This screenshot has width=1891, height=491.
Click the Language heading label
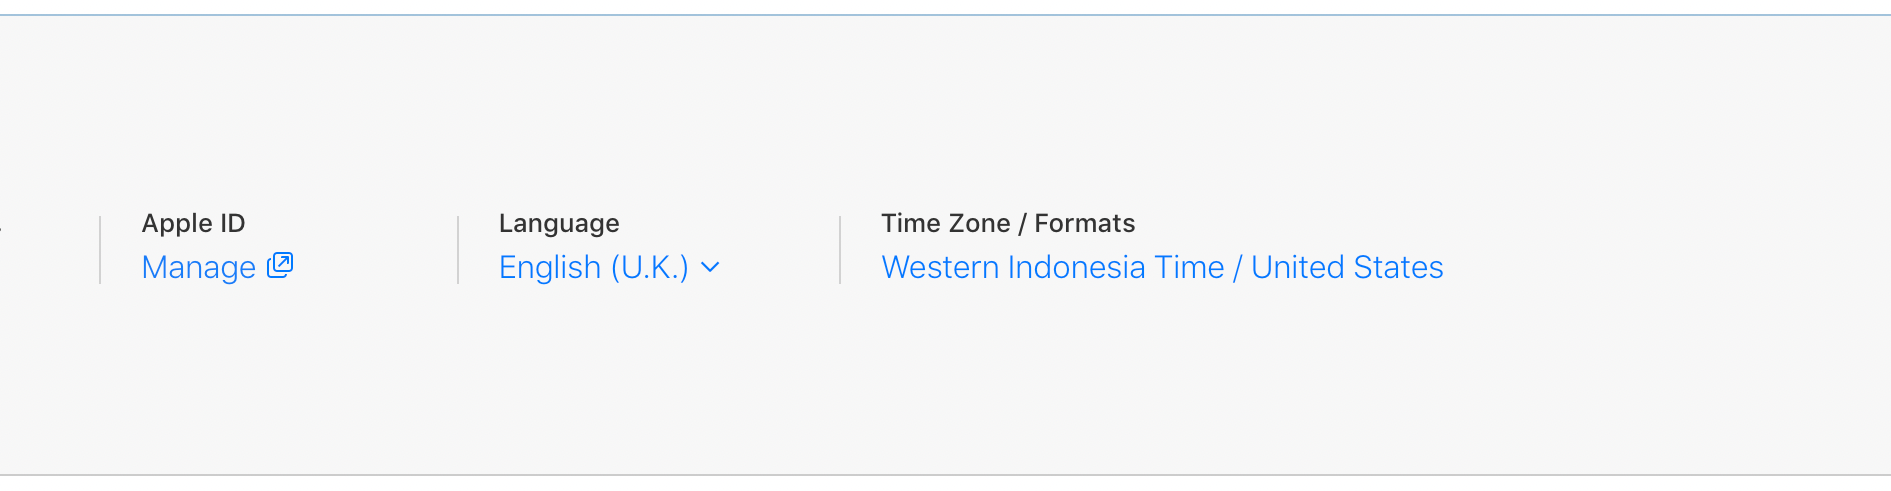[x=559, y=223]
